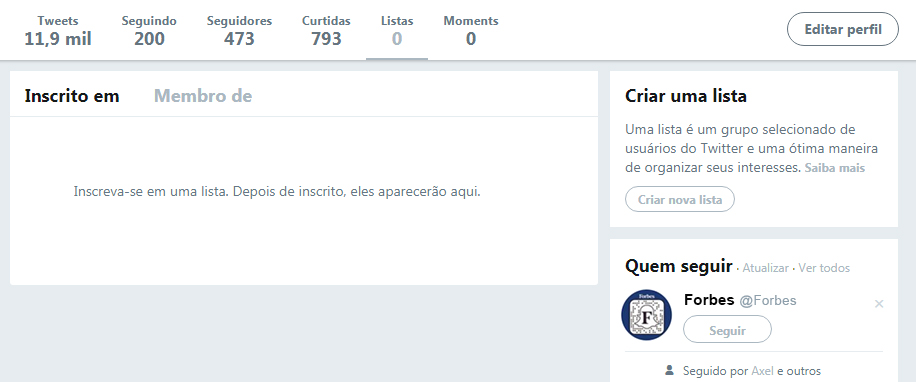This screenshot has width=916, height=382.
Task: Click the Editar perfil button
Action: coord(843,29)
